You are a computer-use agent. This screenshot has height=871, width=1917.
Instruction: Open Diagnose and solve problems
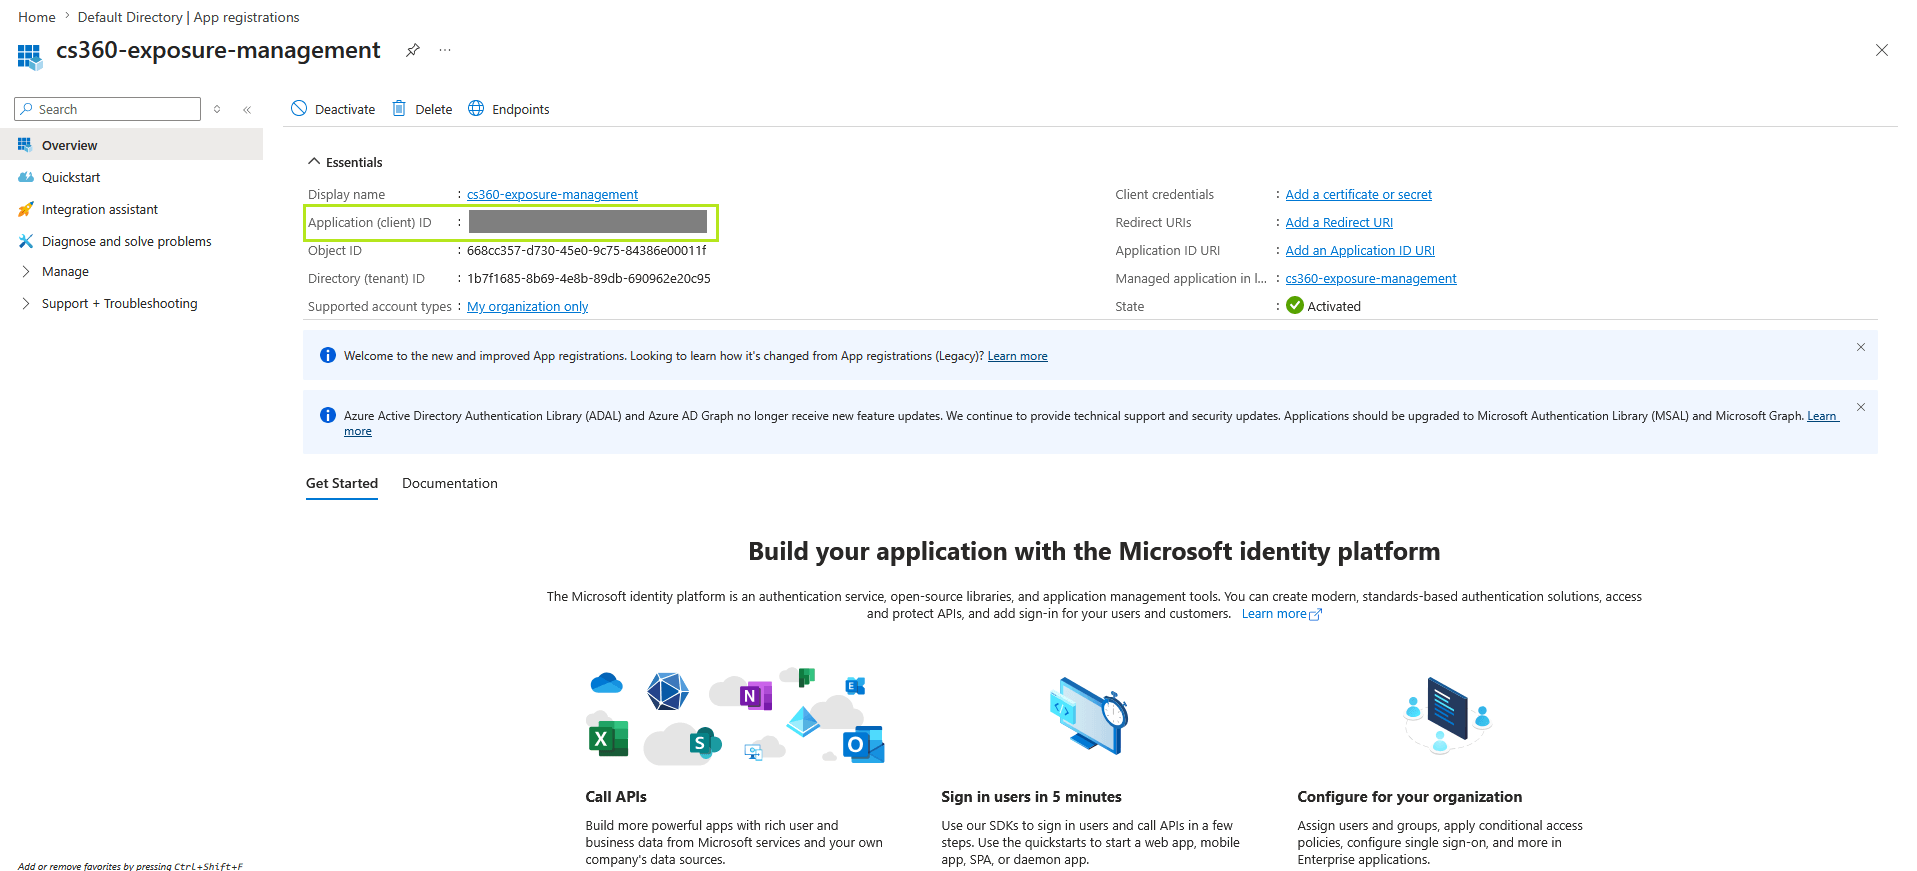click(x=131, y=241)
